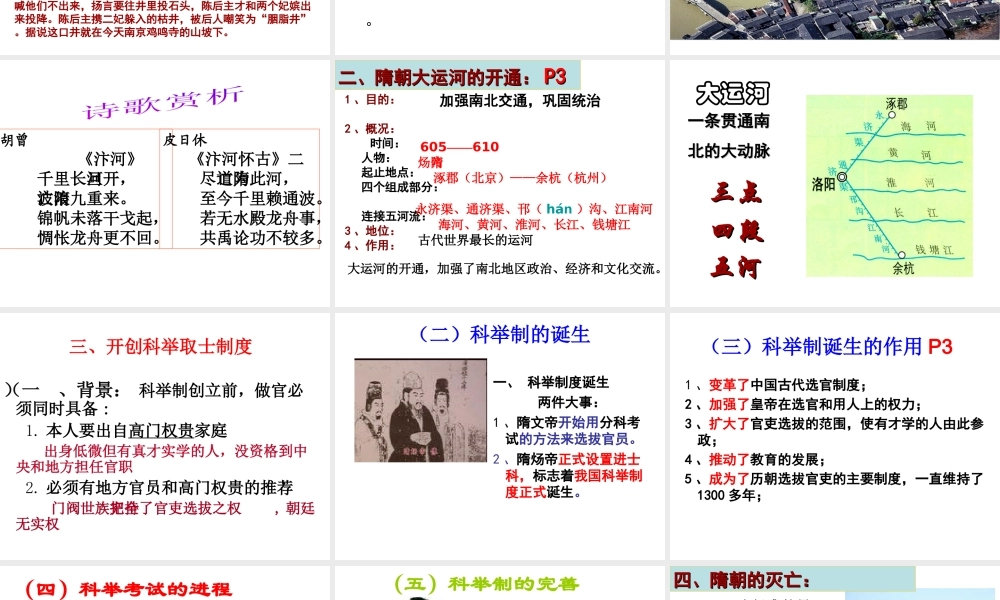
Task: Open the (五)科举制的完善 slide thumbnail
Action: pos(500,583)
